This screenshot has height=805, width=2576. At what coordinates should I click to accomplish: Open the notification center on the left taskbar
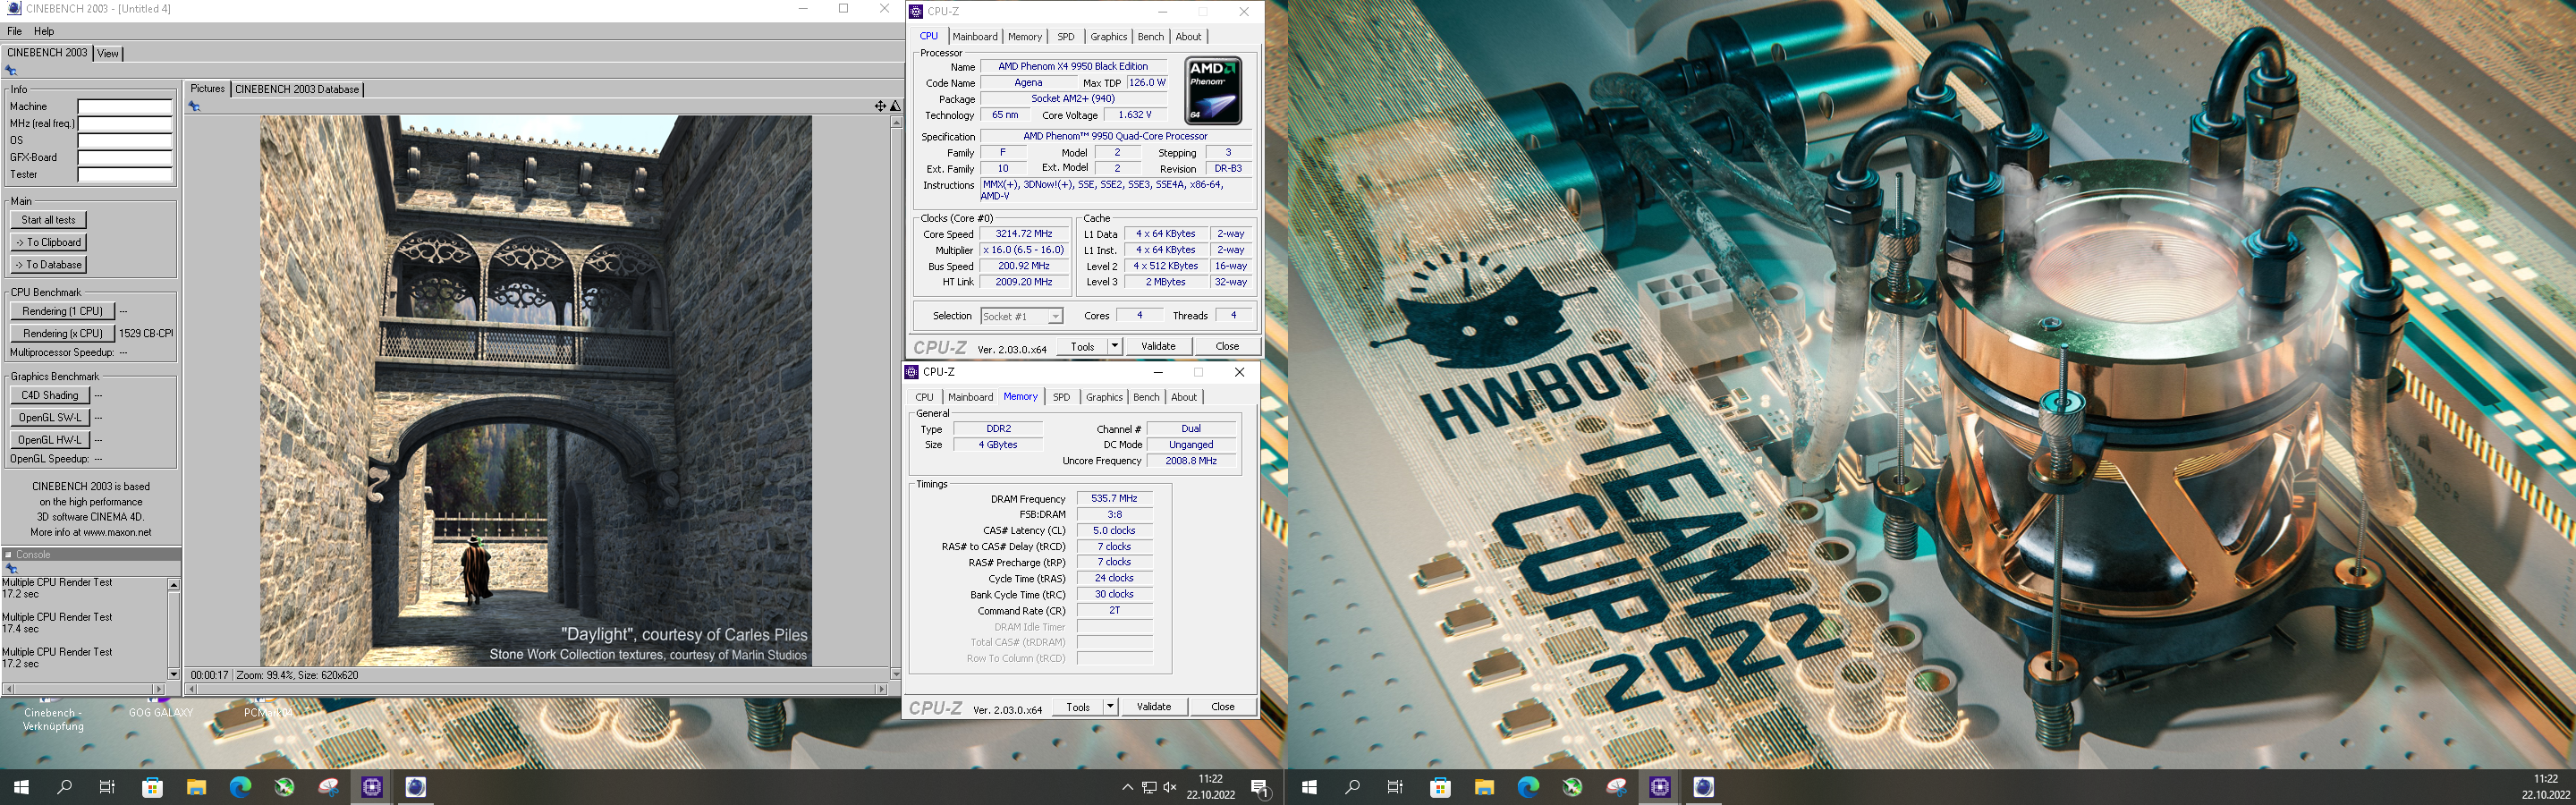[x=1261, y=788]
